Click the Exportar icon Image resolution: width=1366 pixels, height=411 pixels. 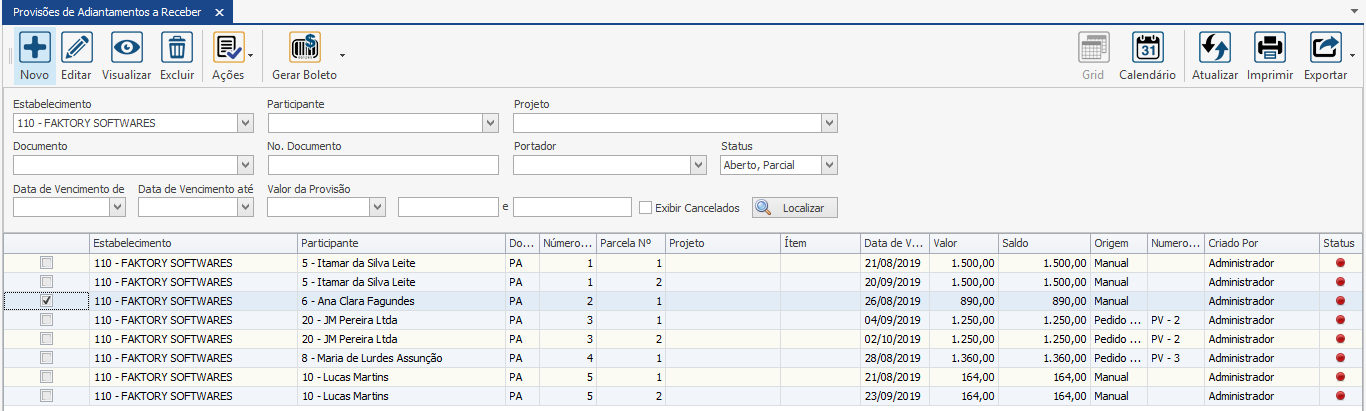click(1325, 48)
